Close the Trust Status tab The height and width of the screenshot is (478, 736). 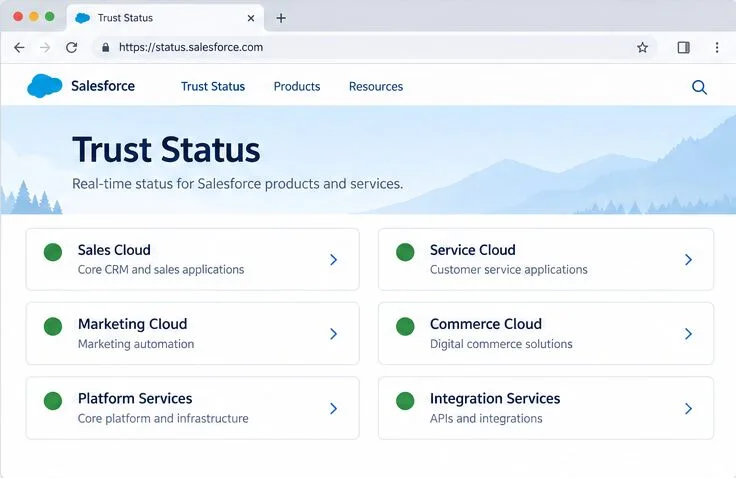click(251, 18)
